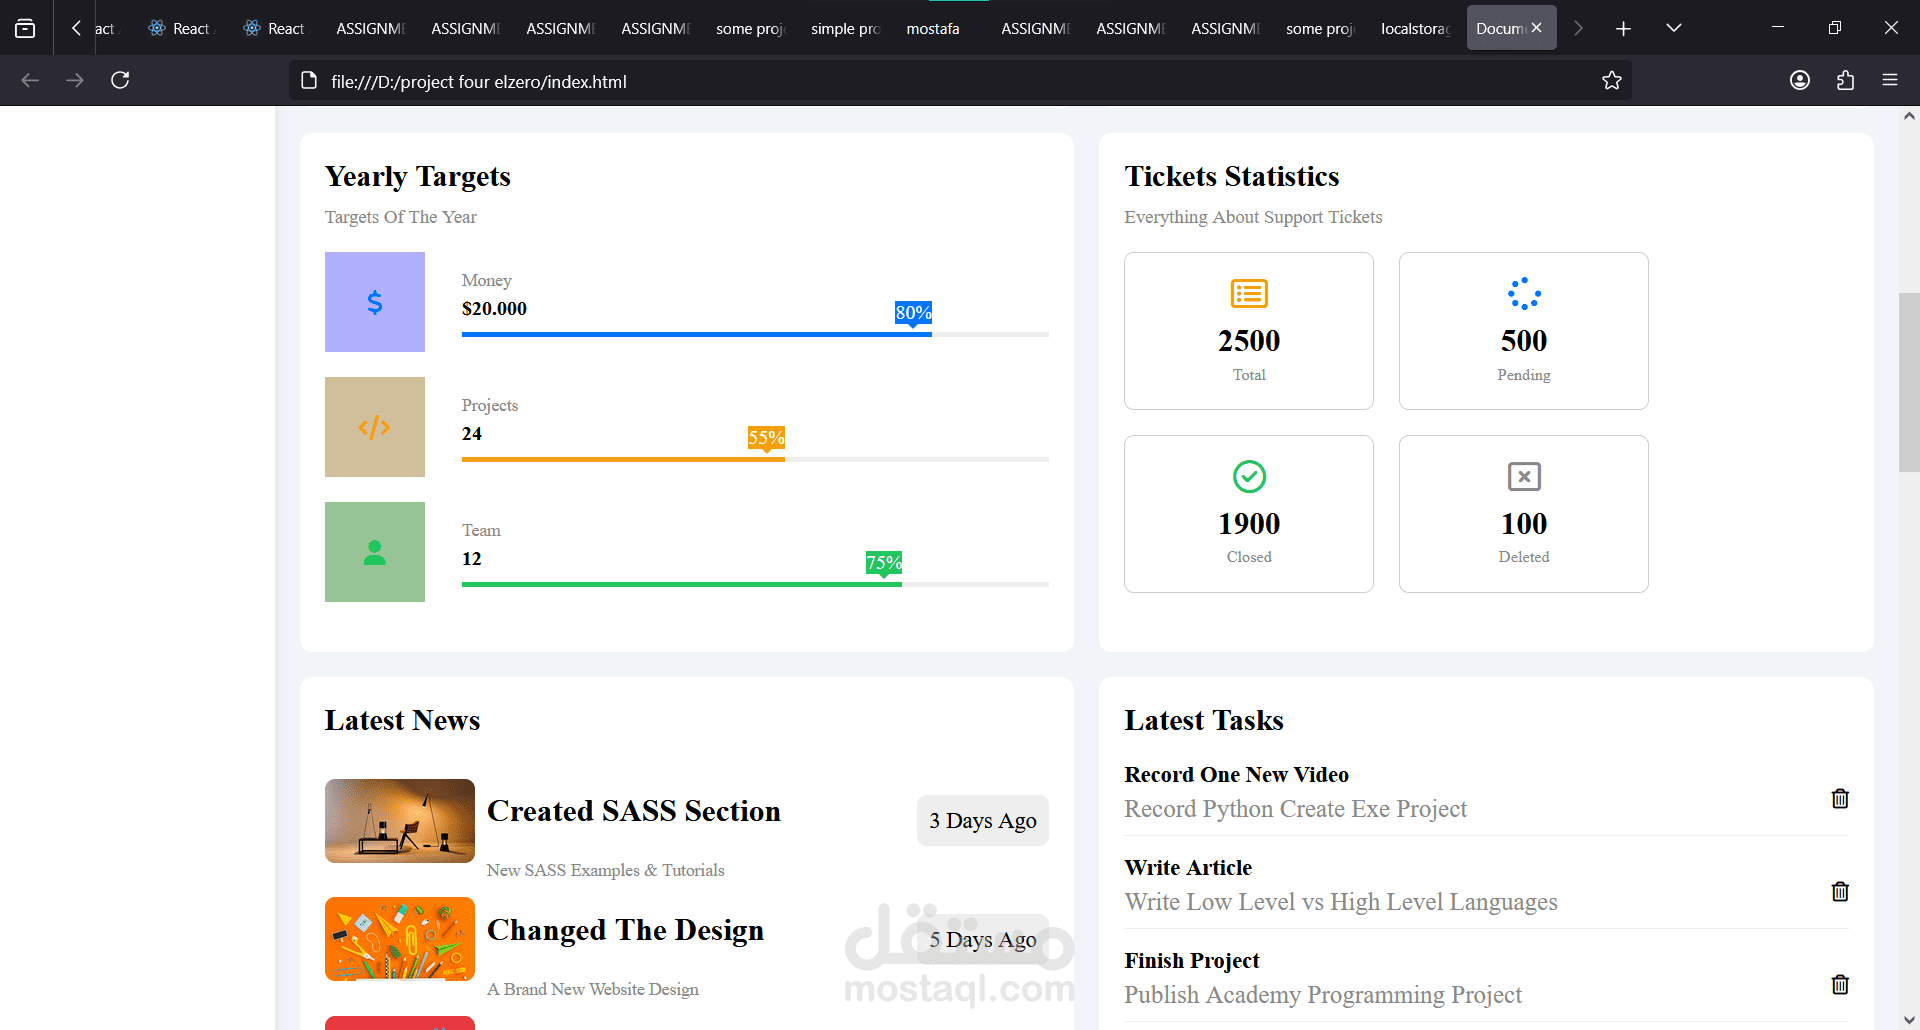Open a new browser tab
Viewport: 1920px width, 1030px height.
pyautogui.click(x=1623, y=29)
